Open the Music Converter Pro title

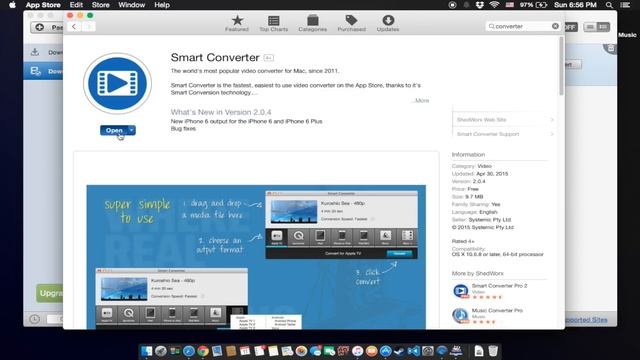click(497, 310)
